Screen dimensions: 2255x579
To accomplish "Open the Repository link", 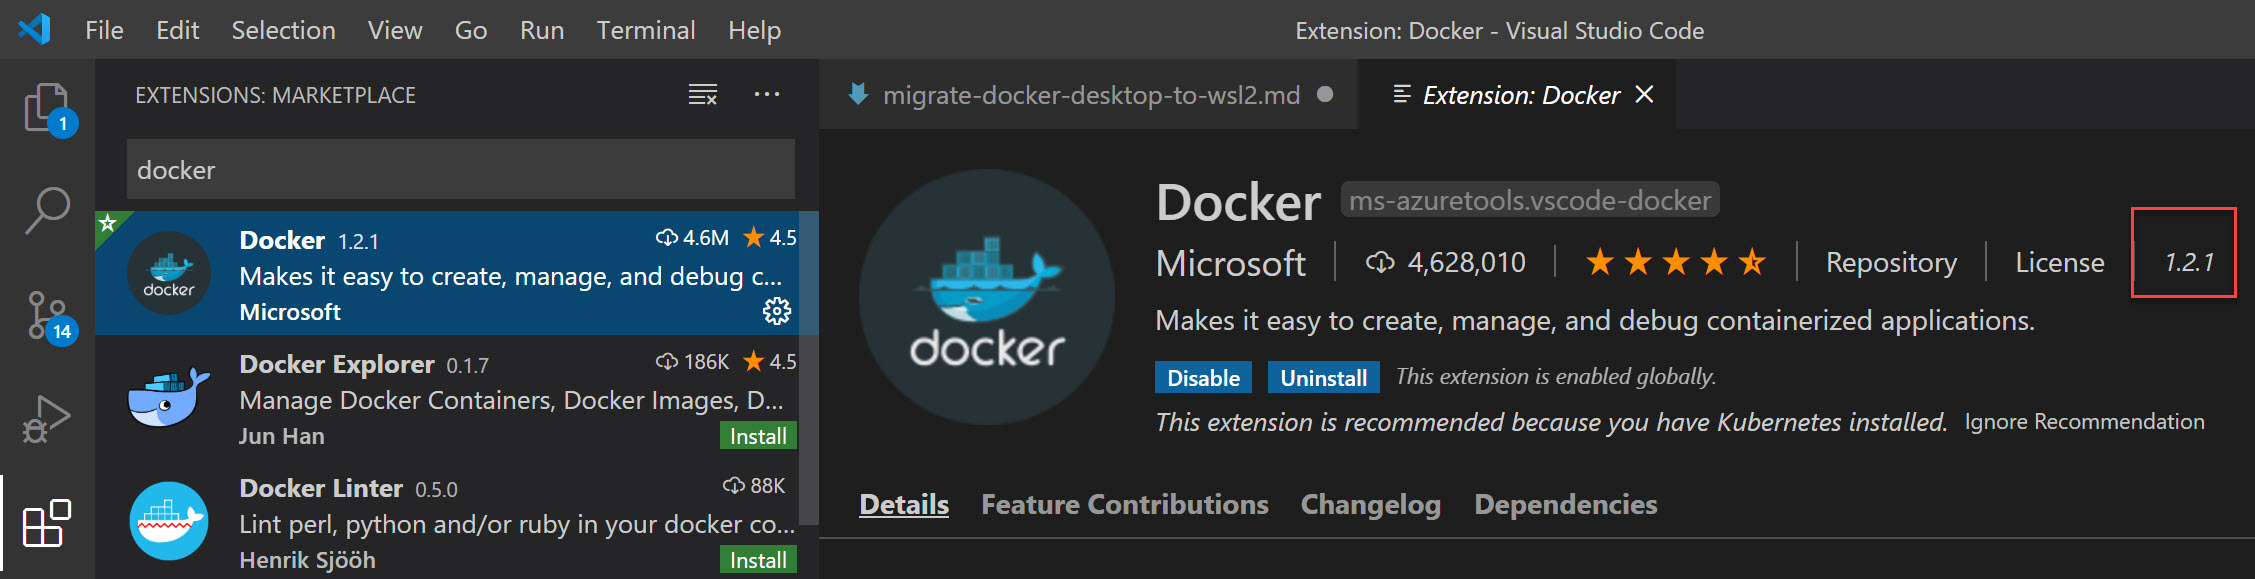I will click(1890, 263).
